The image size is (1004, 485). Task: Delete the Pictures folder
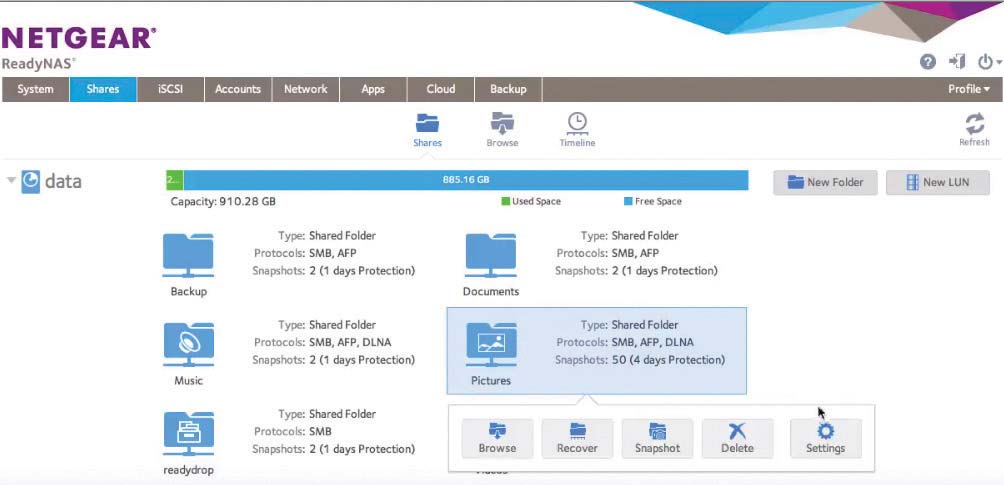point(738,438)
